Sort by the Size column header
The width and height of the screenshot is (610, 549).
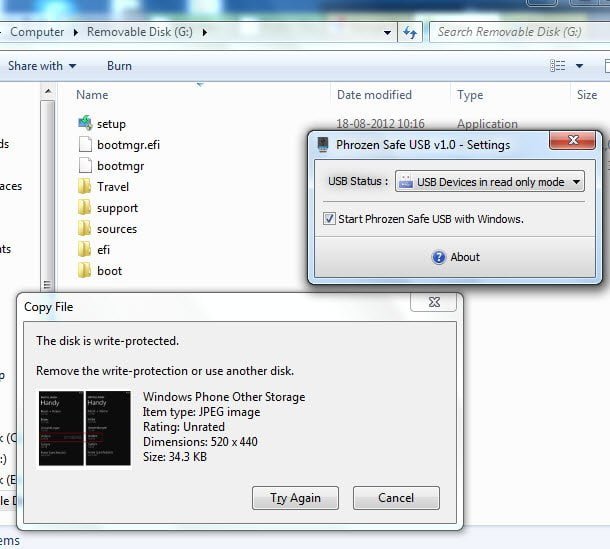587,95
